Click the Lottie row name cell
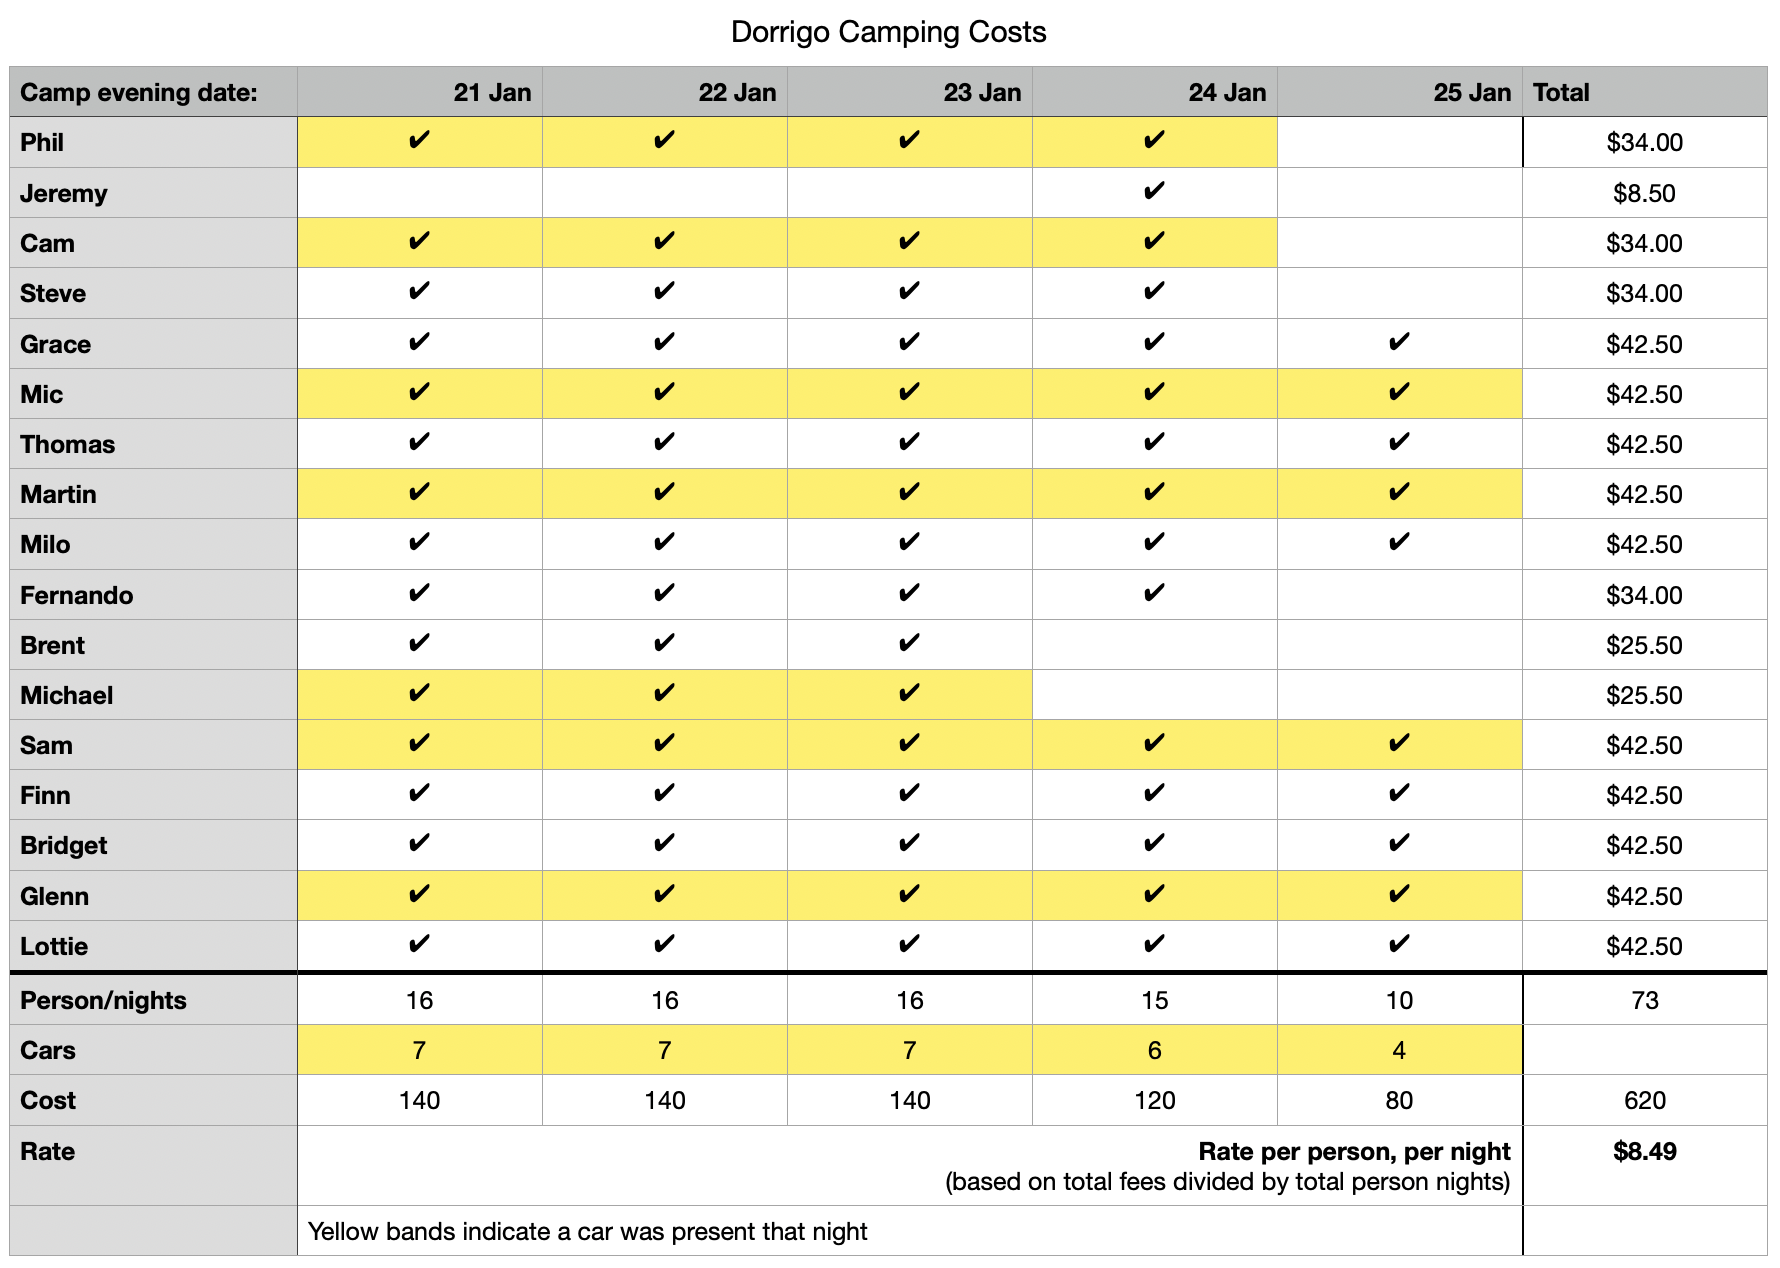Viewport: 1780px width, 1268px height. click(54, 946)
